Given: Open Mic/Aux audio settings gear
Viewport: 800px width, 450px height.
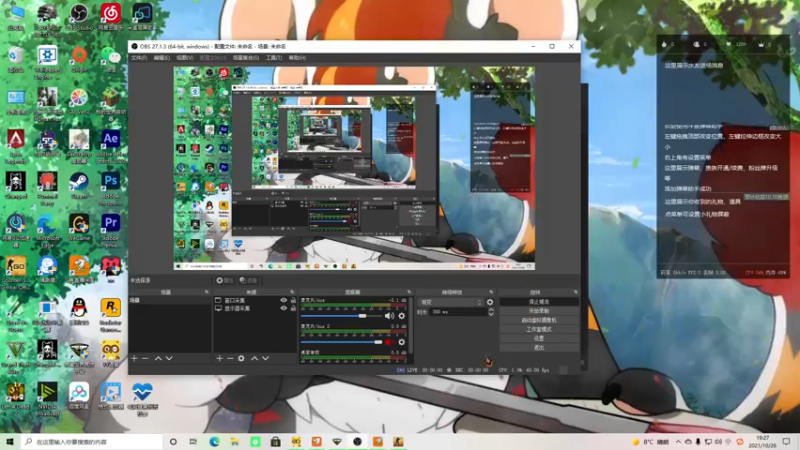Looking at the screenshot, I should click(402, 316).
